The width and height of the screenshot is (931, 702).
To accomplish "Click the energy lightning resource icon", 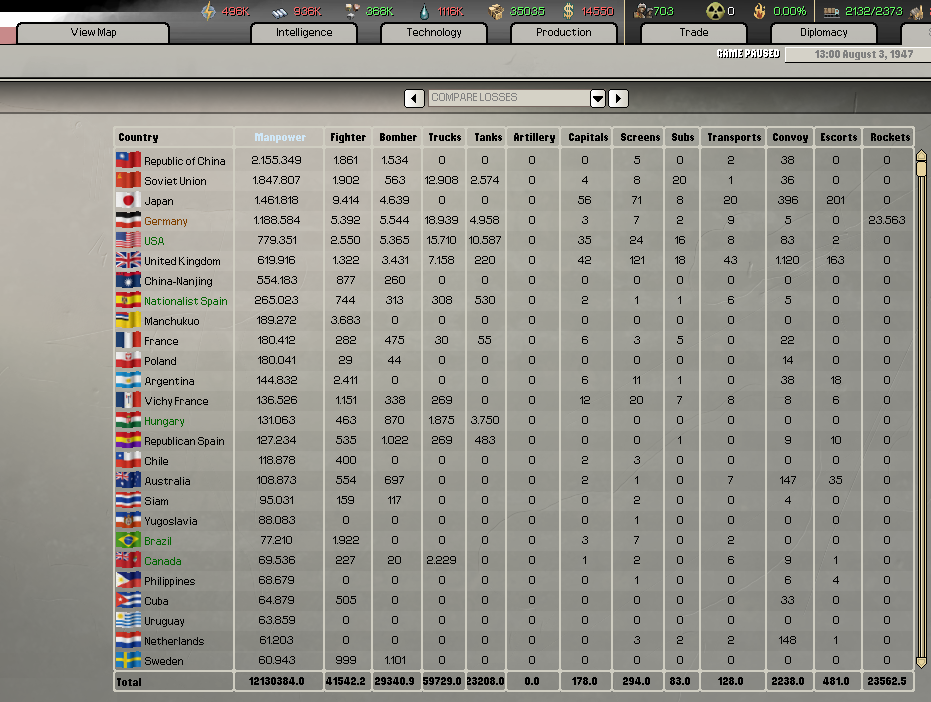I will [208, 11].
